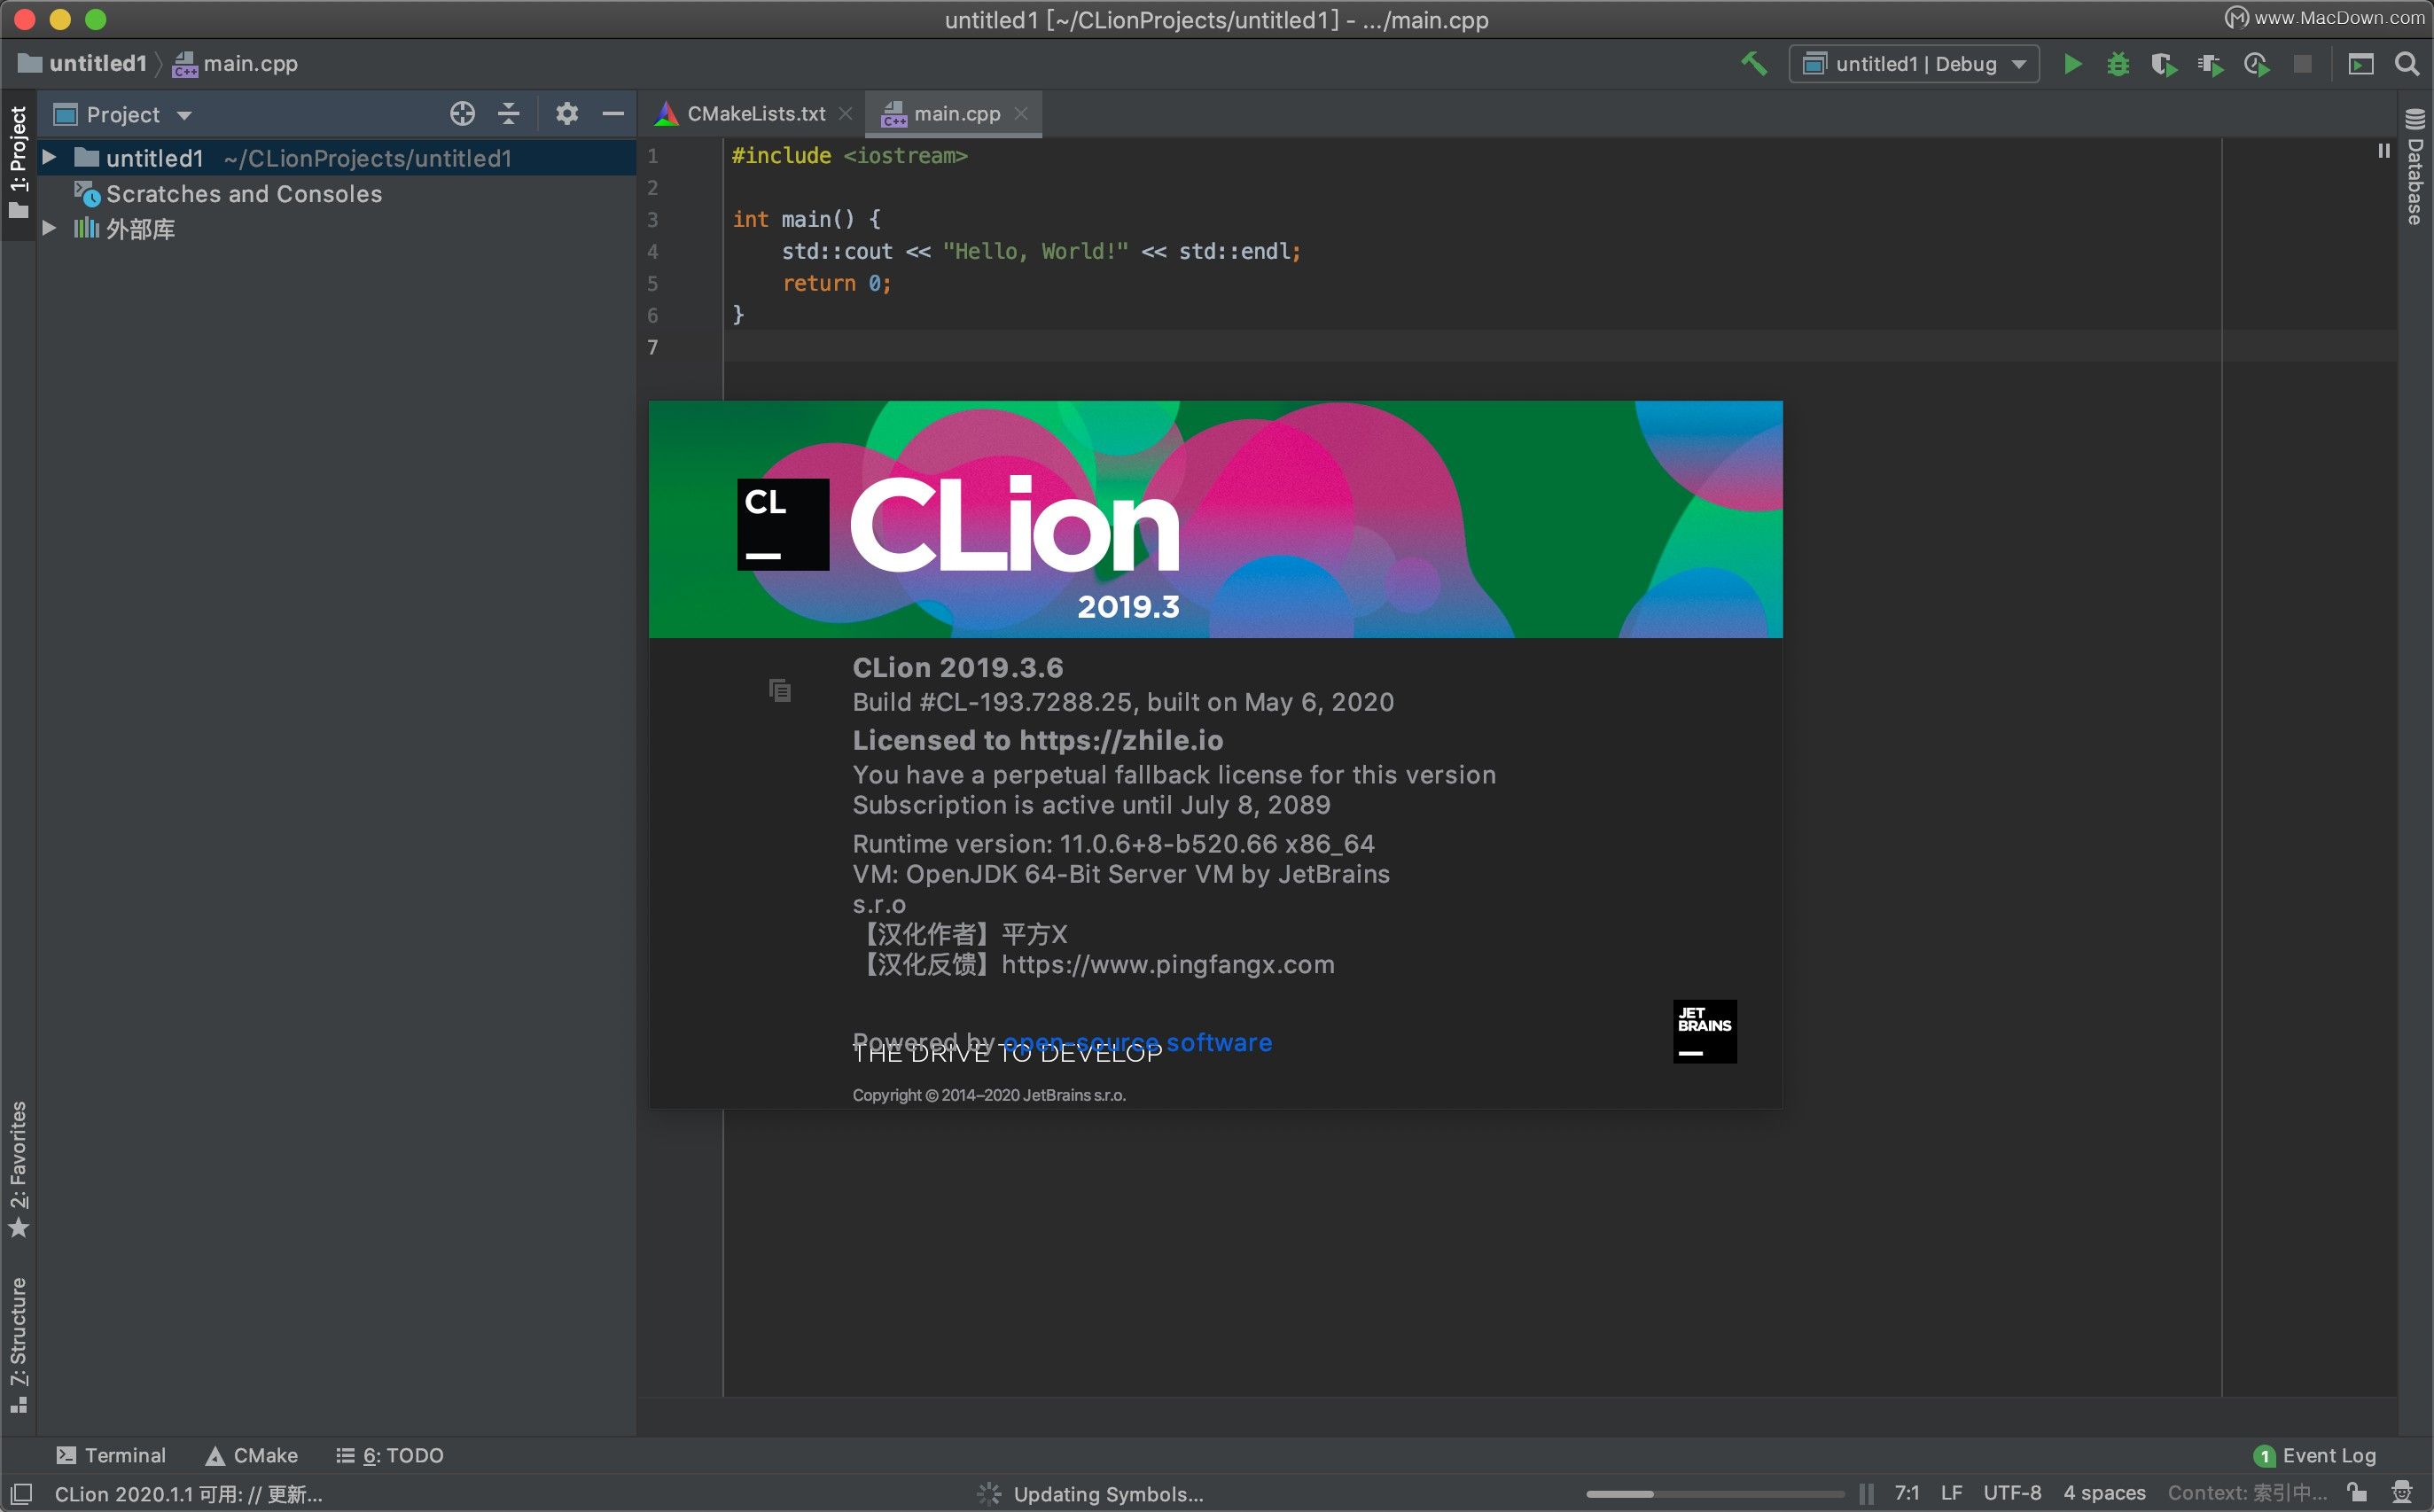Close the CMakeLists.txt tab
Screen dimensions: 2434x1512
click(x=845, y=114)
